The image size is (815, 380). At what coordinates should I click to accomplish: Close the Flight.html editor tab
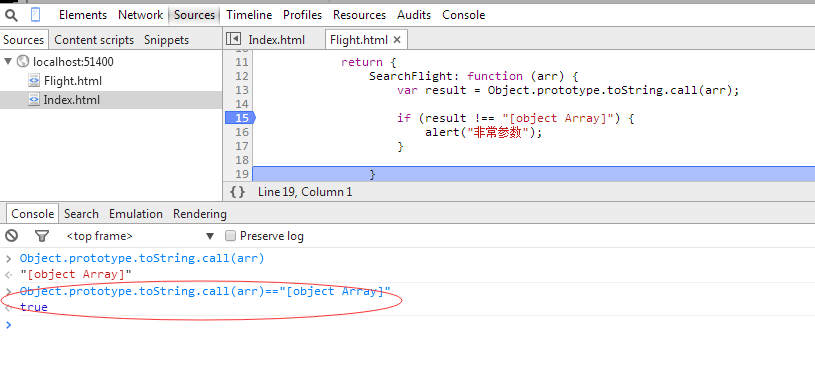coord(397,40)
